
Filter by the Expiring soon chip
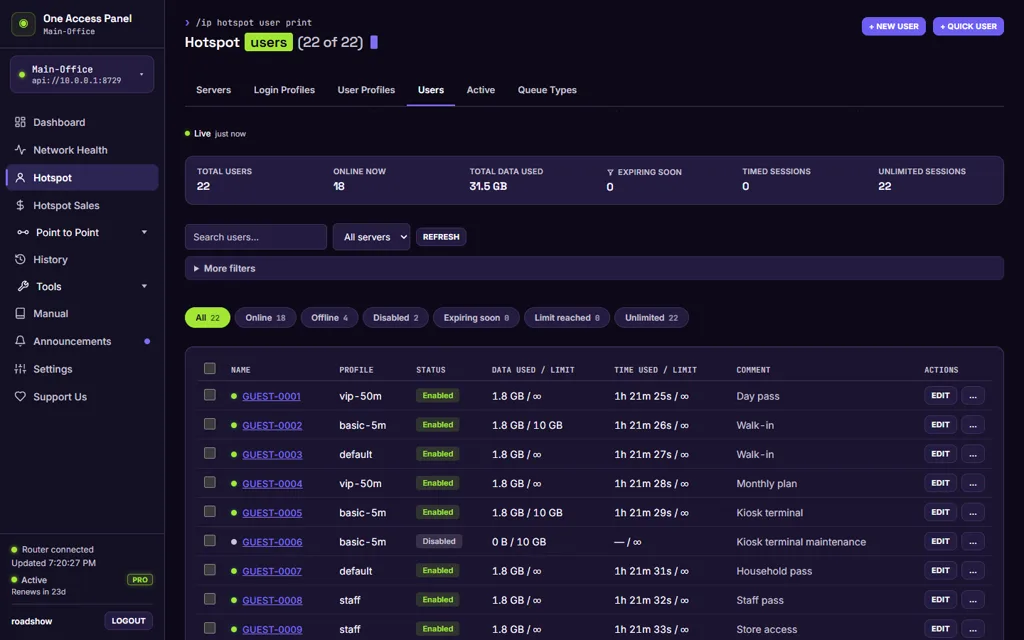[x=476, y=318]
